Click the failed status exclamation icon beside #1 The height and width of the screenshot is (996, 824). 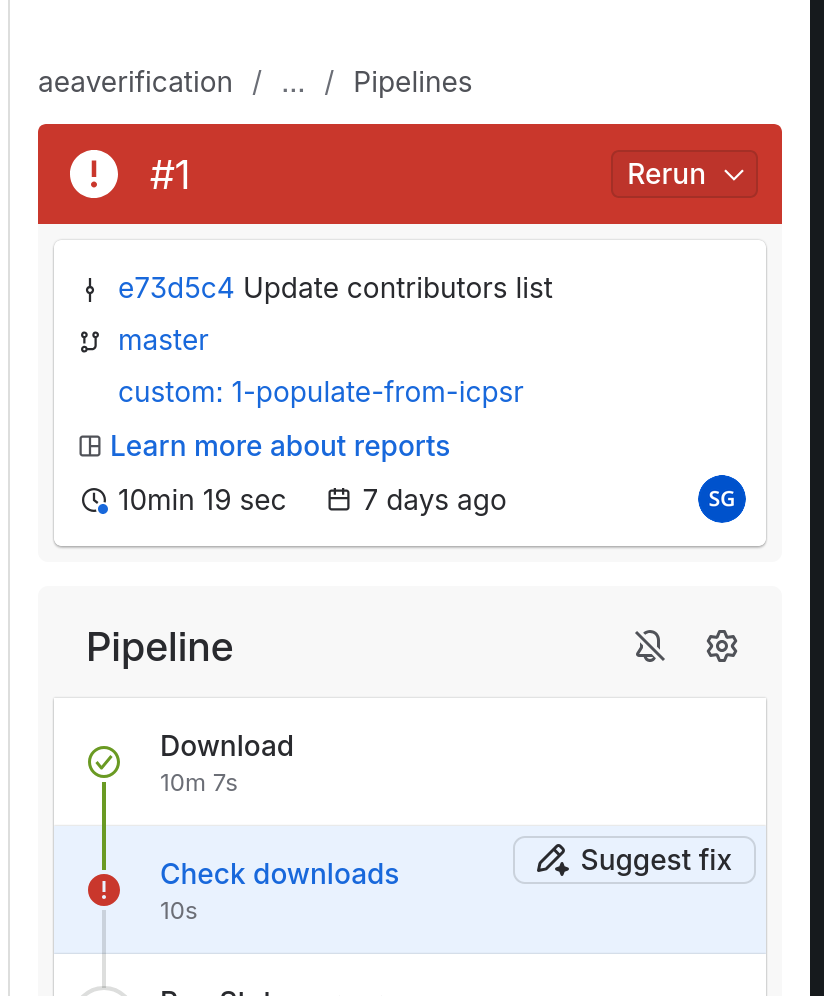coord(94,174)
